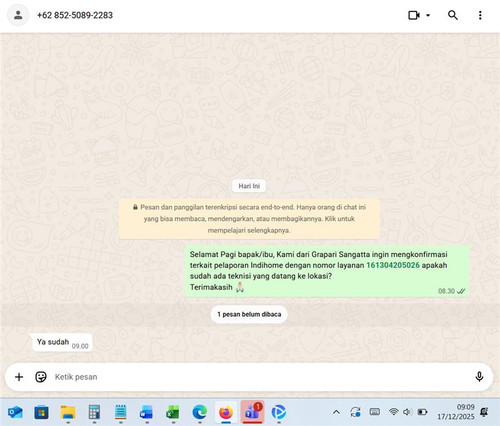Open the volume control
500x426 pixels.
[x=407, y=412]
